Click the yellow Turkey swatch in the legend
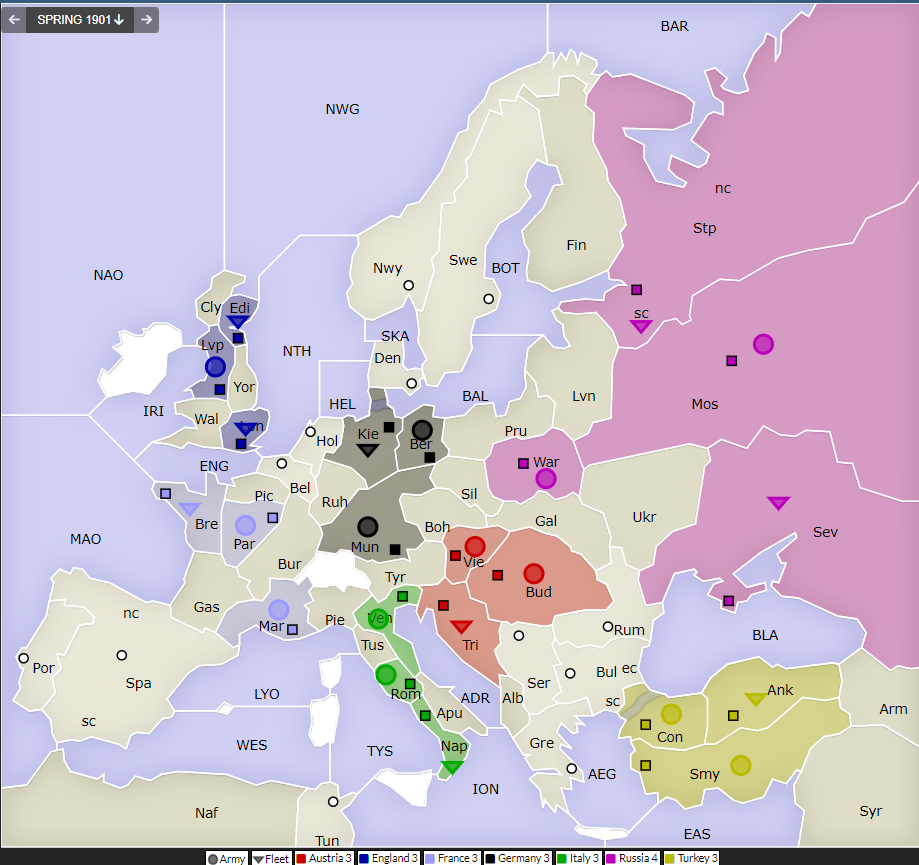Image resolution: width=919 pixels, height=865 pixels. tap(669, 859)
